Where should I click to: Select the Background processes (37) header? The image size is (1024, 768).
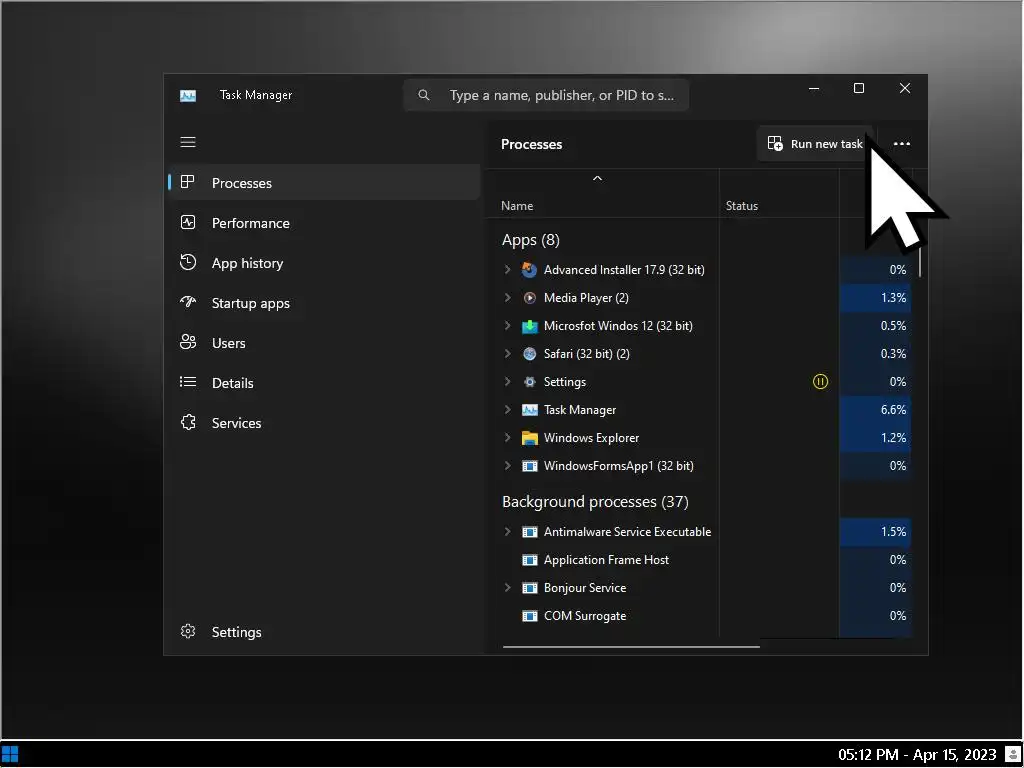tap(596, 502)
